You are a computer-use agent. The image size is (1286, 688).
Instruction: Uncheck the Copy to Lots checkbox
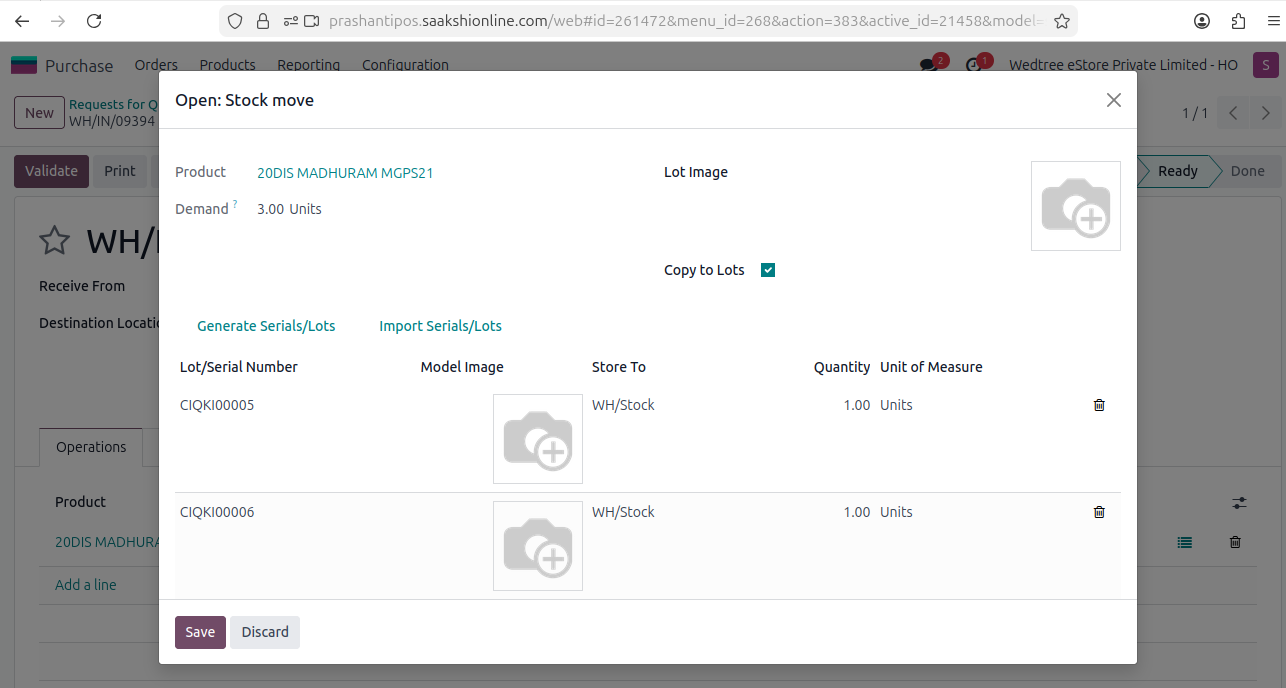[768, 270]
